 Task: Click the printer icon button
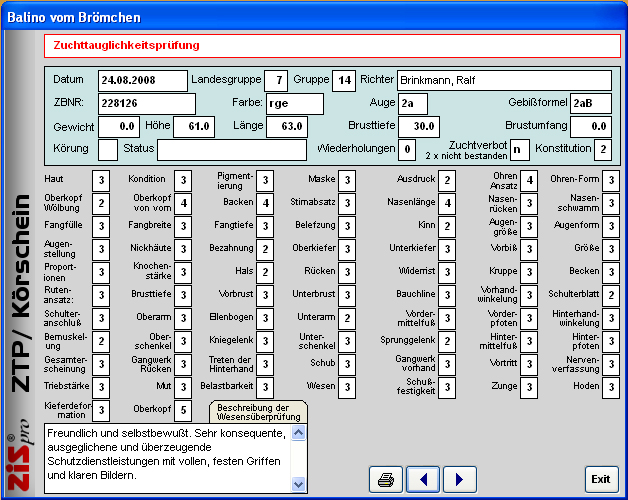pyautogui.click(x=385, y=479)
